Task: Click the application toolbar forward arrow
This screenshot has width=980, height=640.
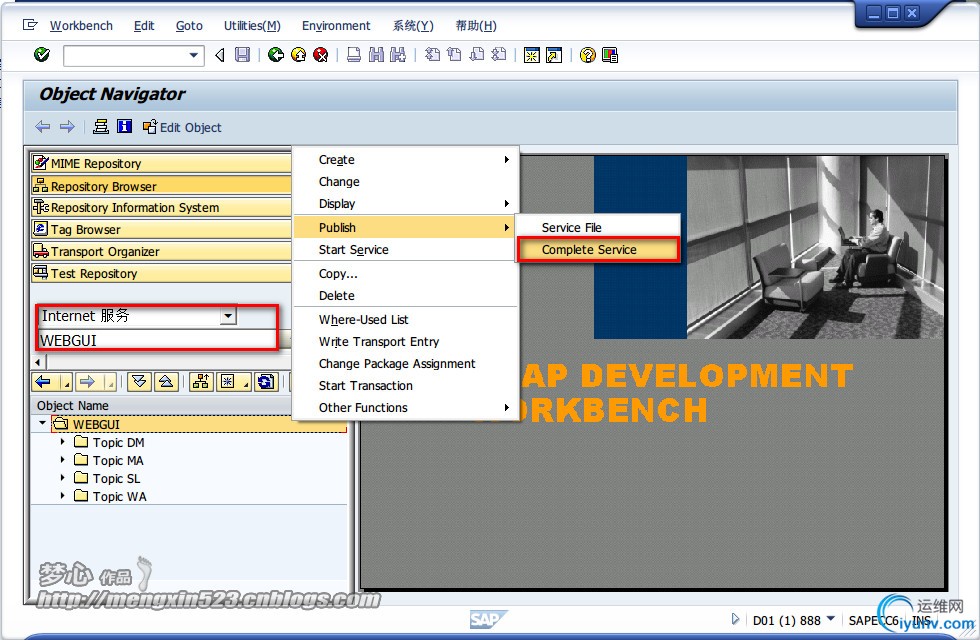Action: point(67,127)
